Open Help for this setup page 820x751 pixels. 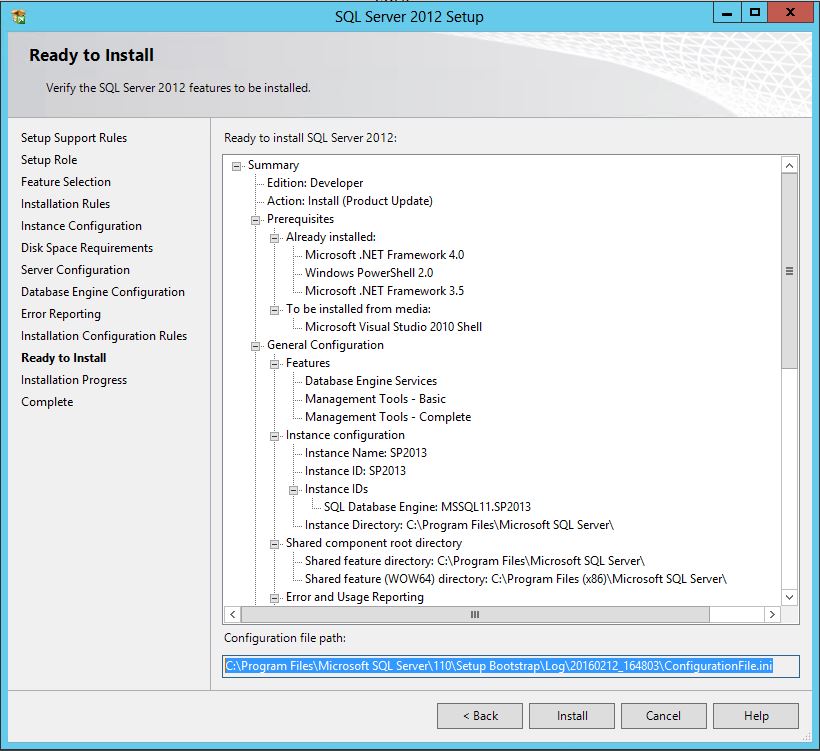[756, 716]
